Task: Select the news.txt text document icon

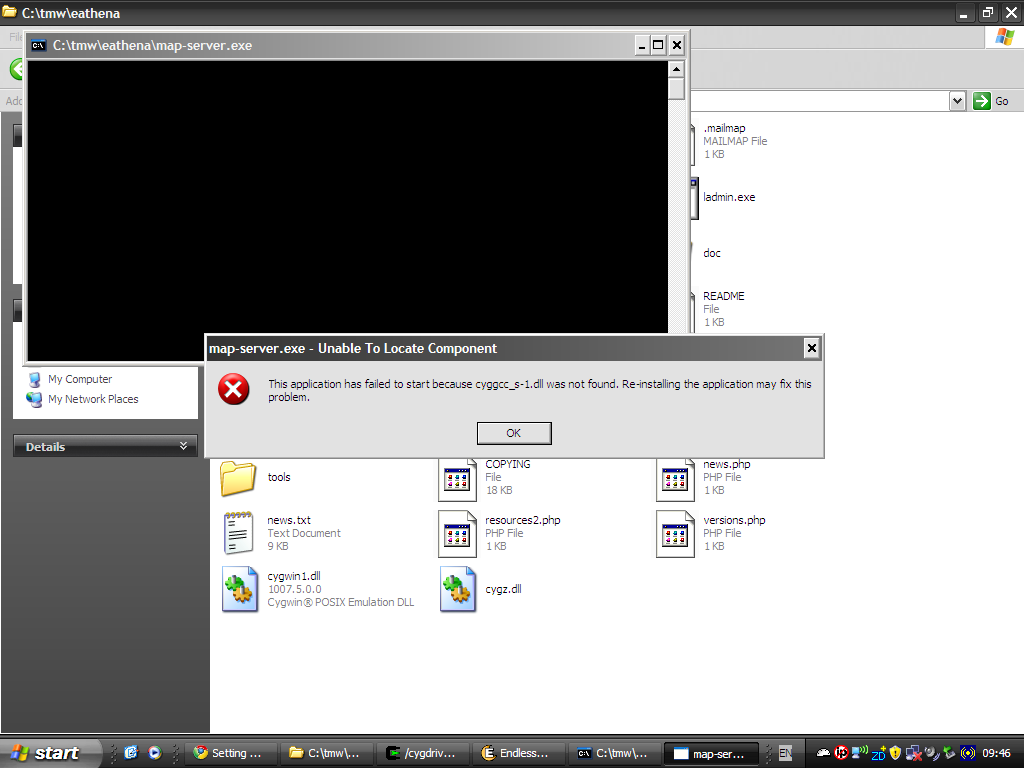Action: click(238, 533)
